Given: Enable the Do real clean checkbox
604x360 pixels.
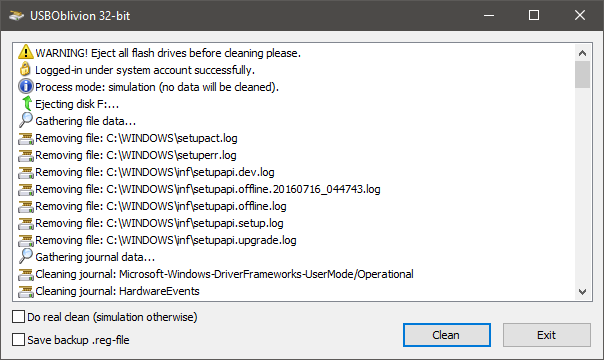Looking at the screenshot, I should click(x=18, y=316).
